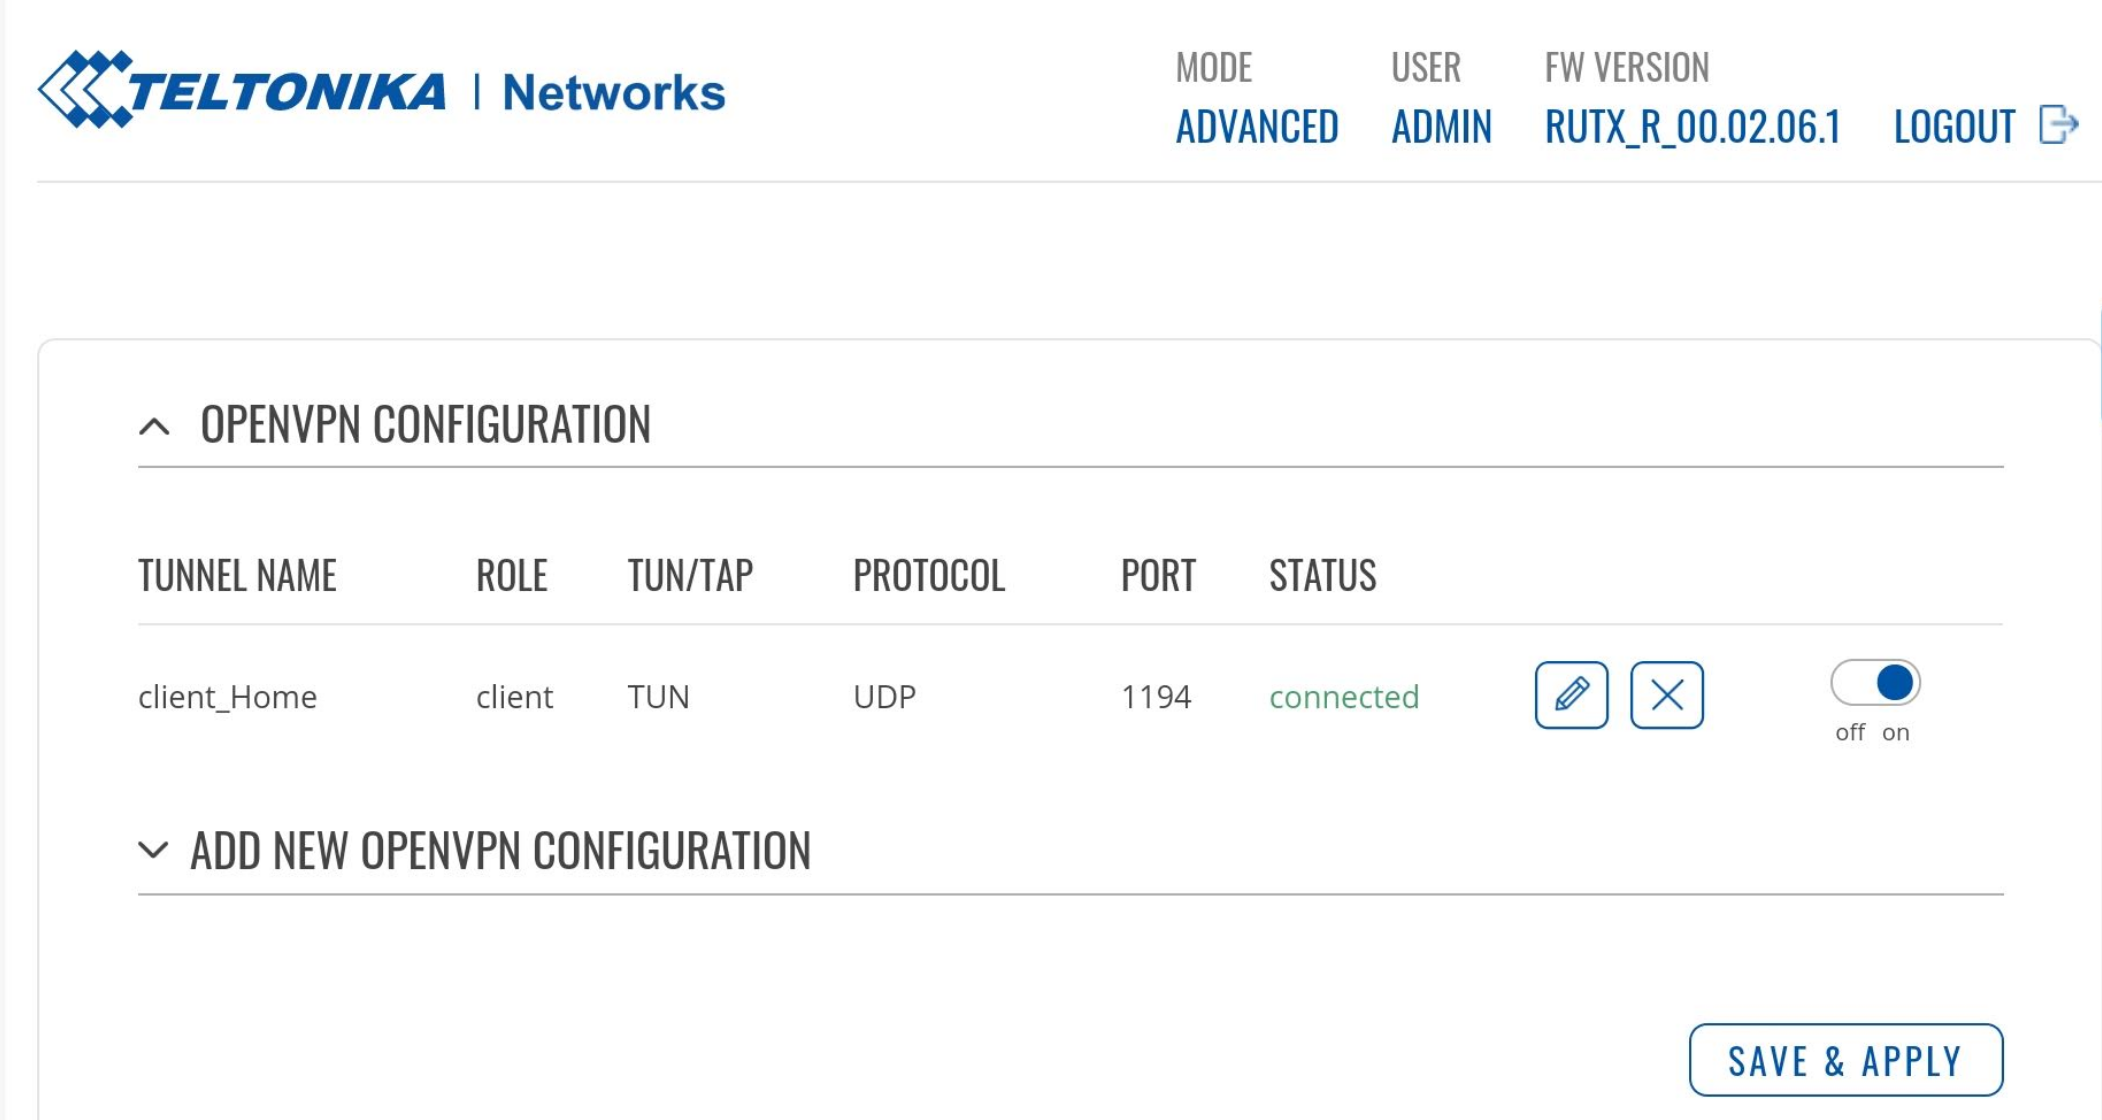This screenshot has width=2102, height=1120.
Task: Edit the client_Home tunnel with pencil icon
Action: pos(1571,695)
